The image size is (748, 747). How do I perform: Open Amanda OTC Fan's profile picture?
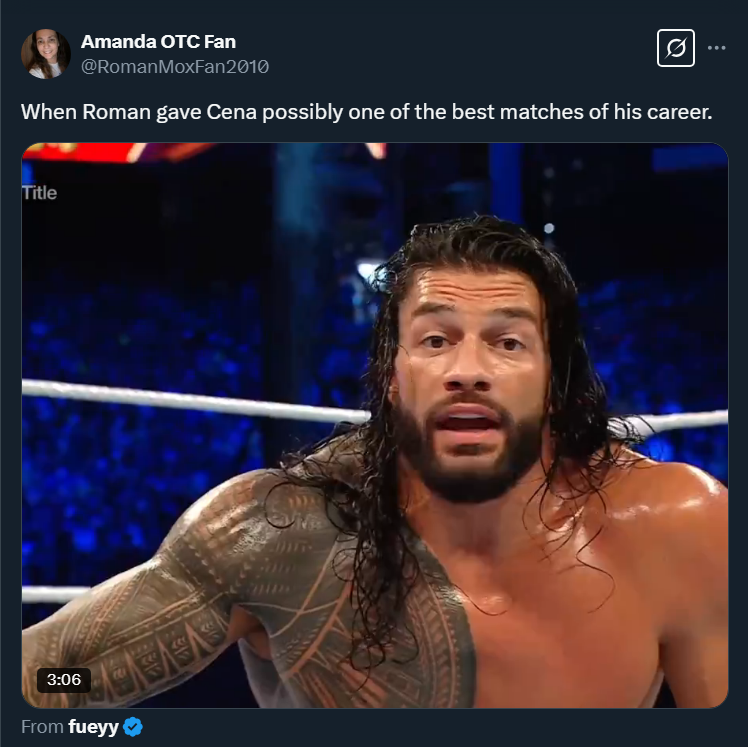46,54
